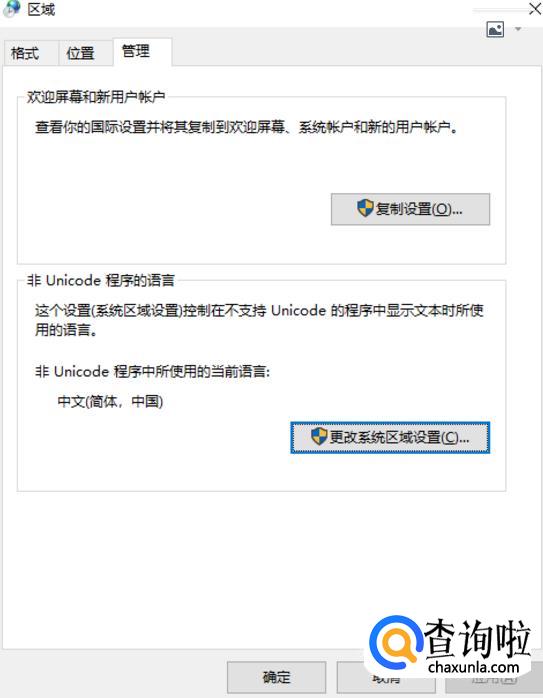The image size is (543, 698).
Task: Click the 中文(简体，中国) current language text
Action: tap(110, 402)
